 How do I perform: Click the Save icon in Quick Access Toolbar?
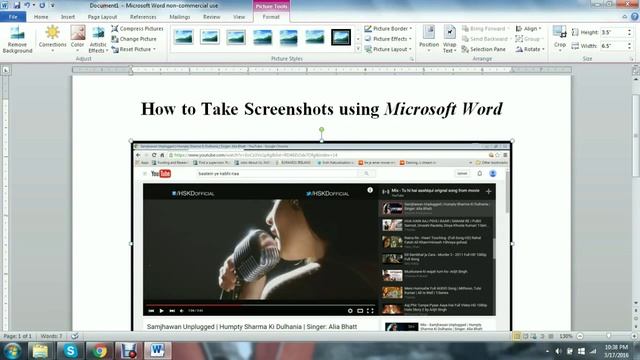[17, 5]
